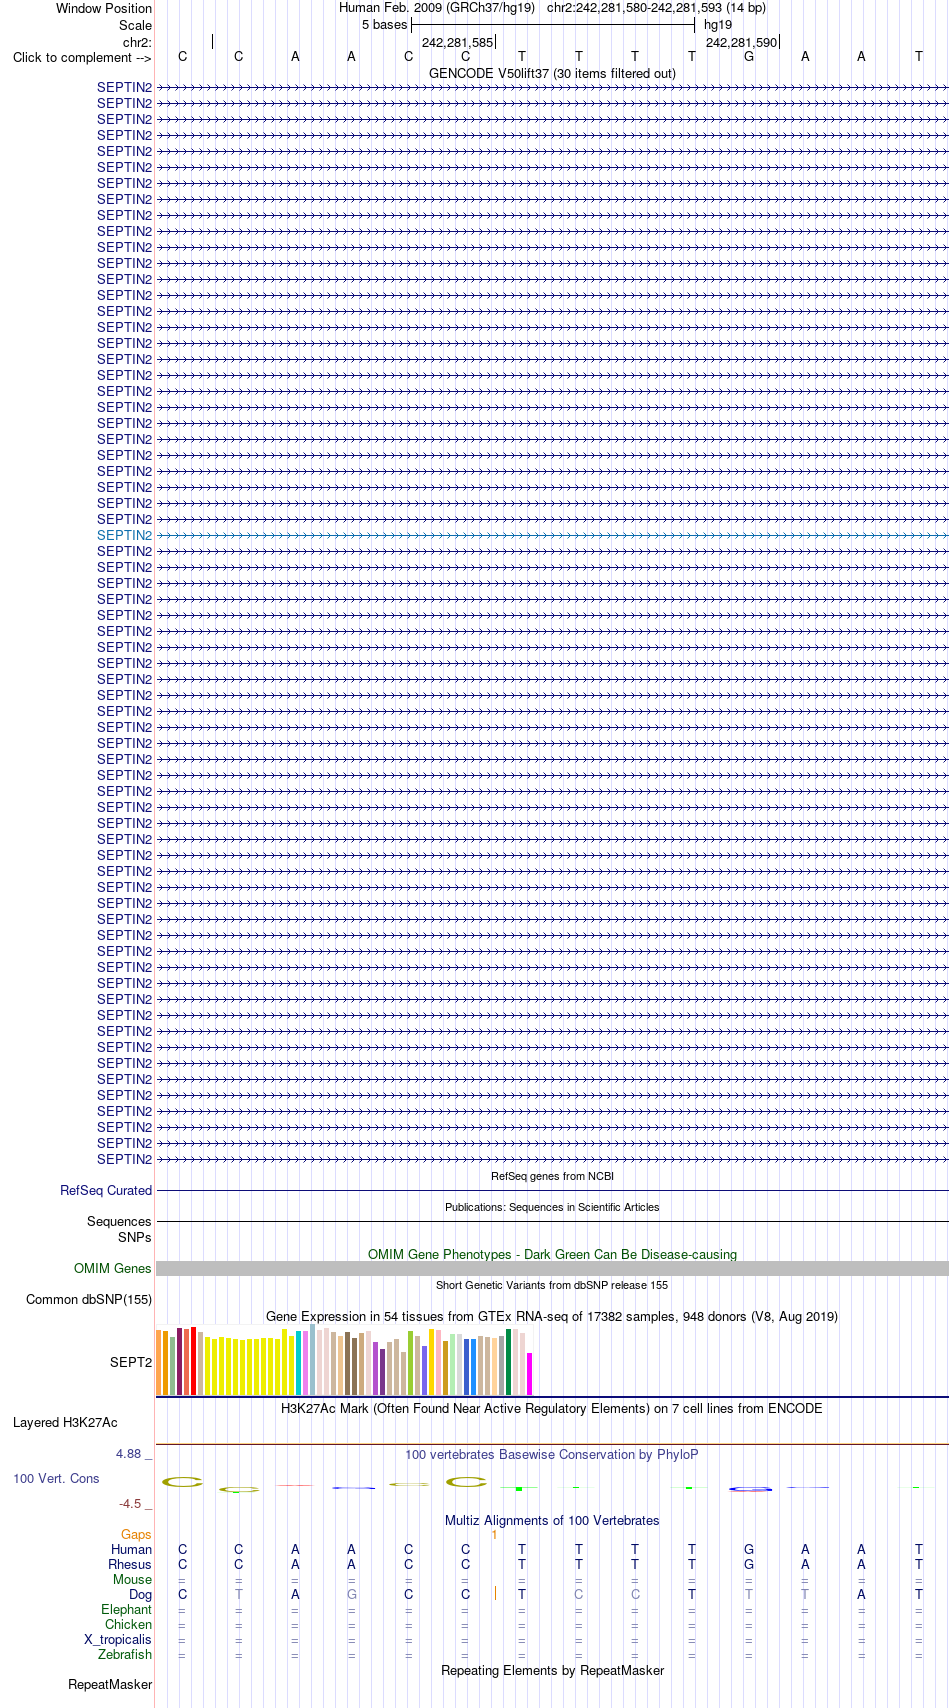This screenshot has height=1708, width=950.
Task: Click the gray OMIM Genes bar
Action: (552, 1268)
